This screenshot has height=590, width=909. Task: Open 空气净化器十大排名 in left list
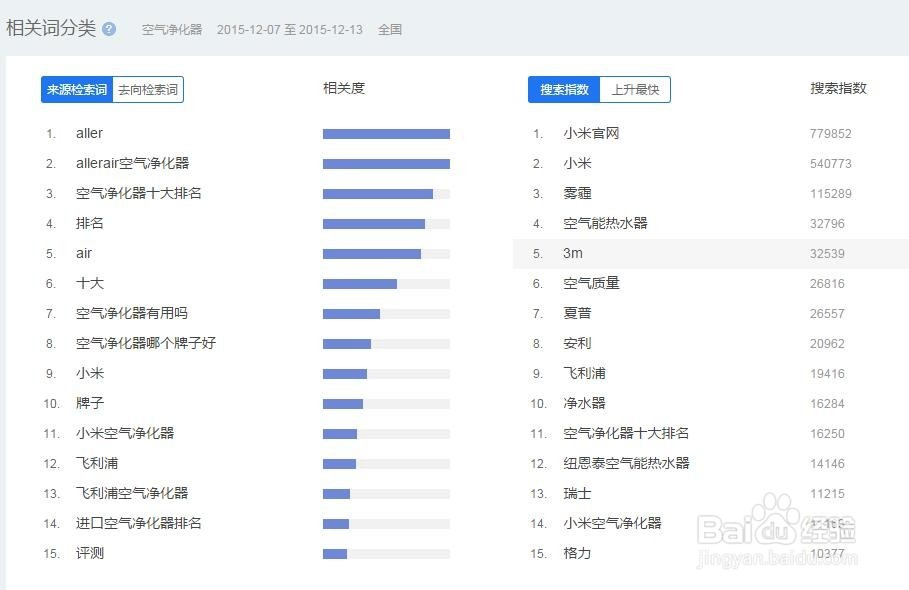(139, 193)
